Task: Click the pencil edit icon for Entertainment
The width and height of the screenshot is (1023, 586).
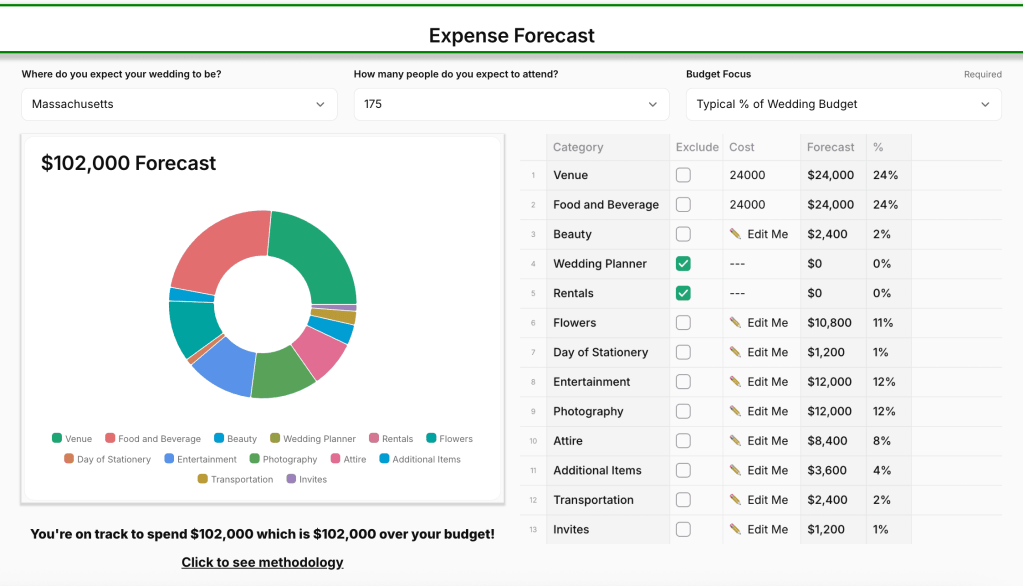Action: click(735, 382)
